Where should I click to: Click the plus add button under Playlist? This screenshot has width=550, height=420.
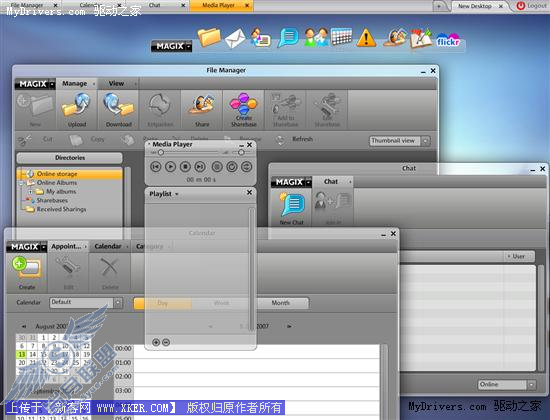tap(156, 342)
